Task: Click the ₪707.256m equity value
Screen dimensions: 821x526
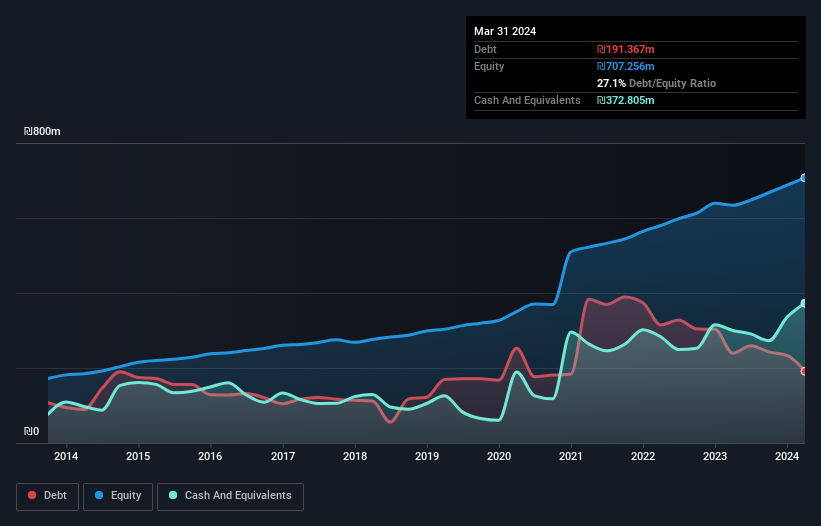Action: pos(626,66)
